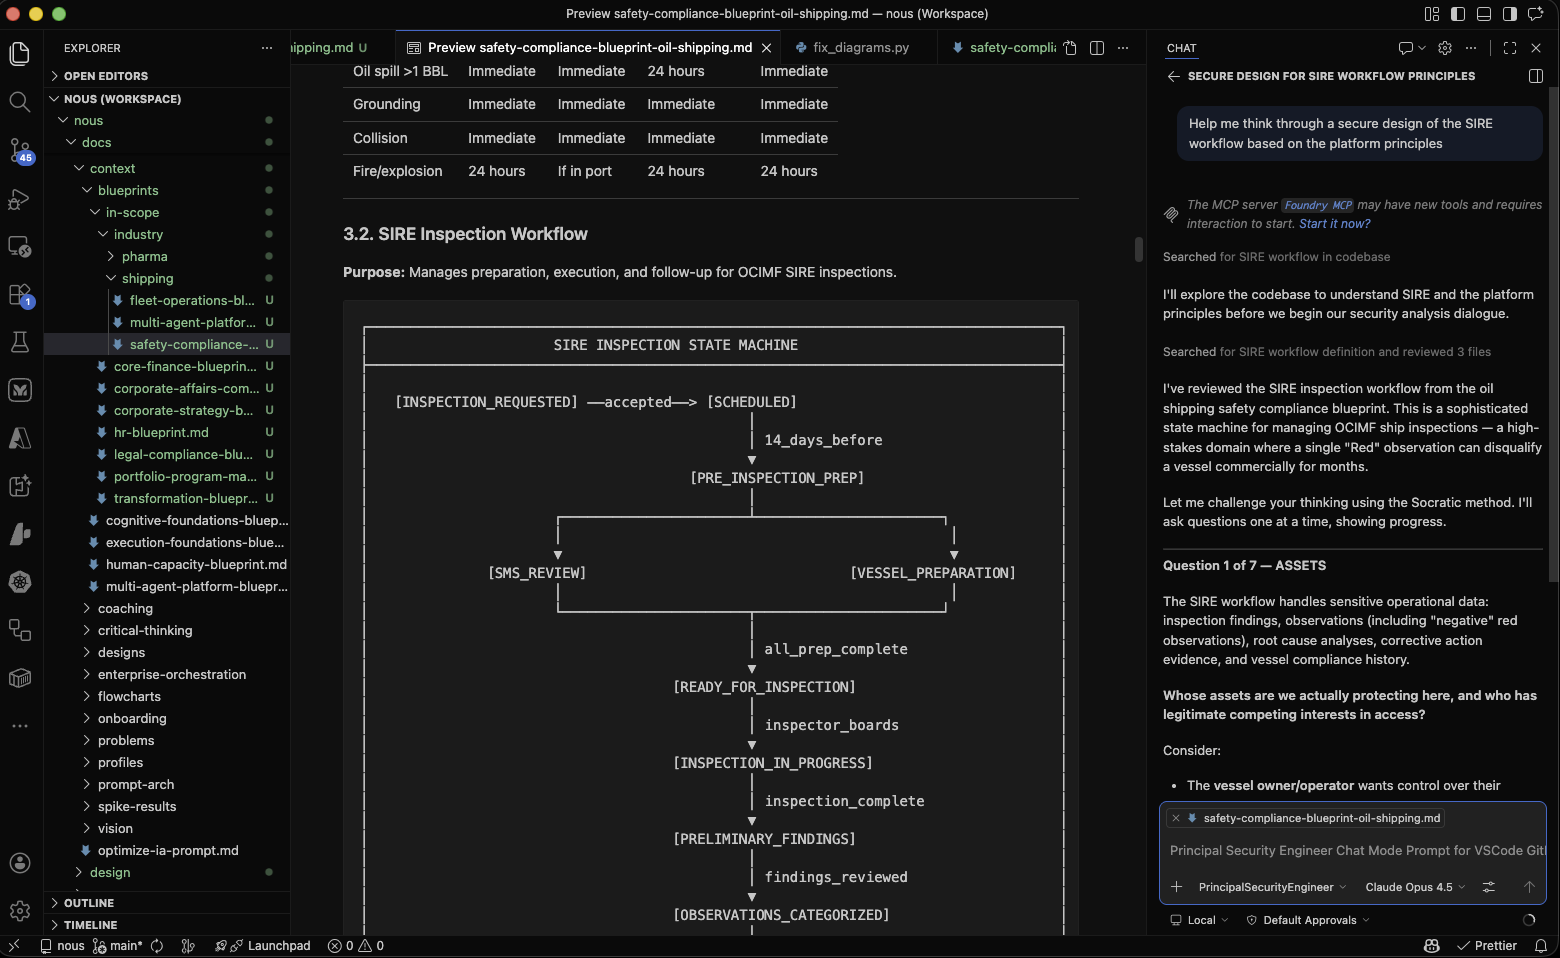Open the Docker/container icon in sidebar

[x=20, y=678]
